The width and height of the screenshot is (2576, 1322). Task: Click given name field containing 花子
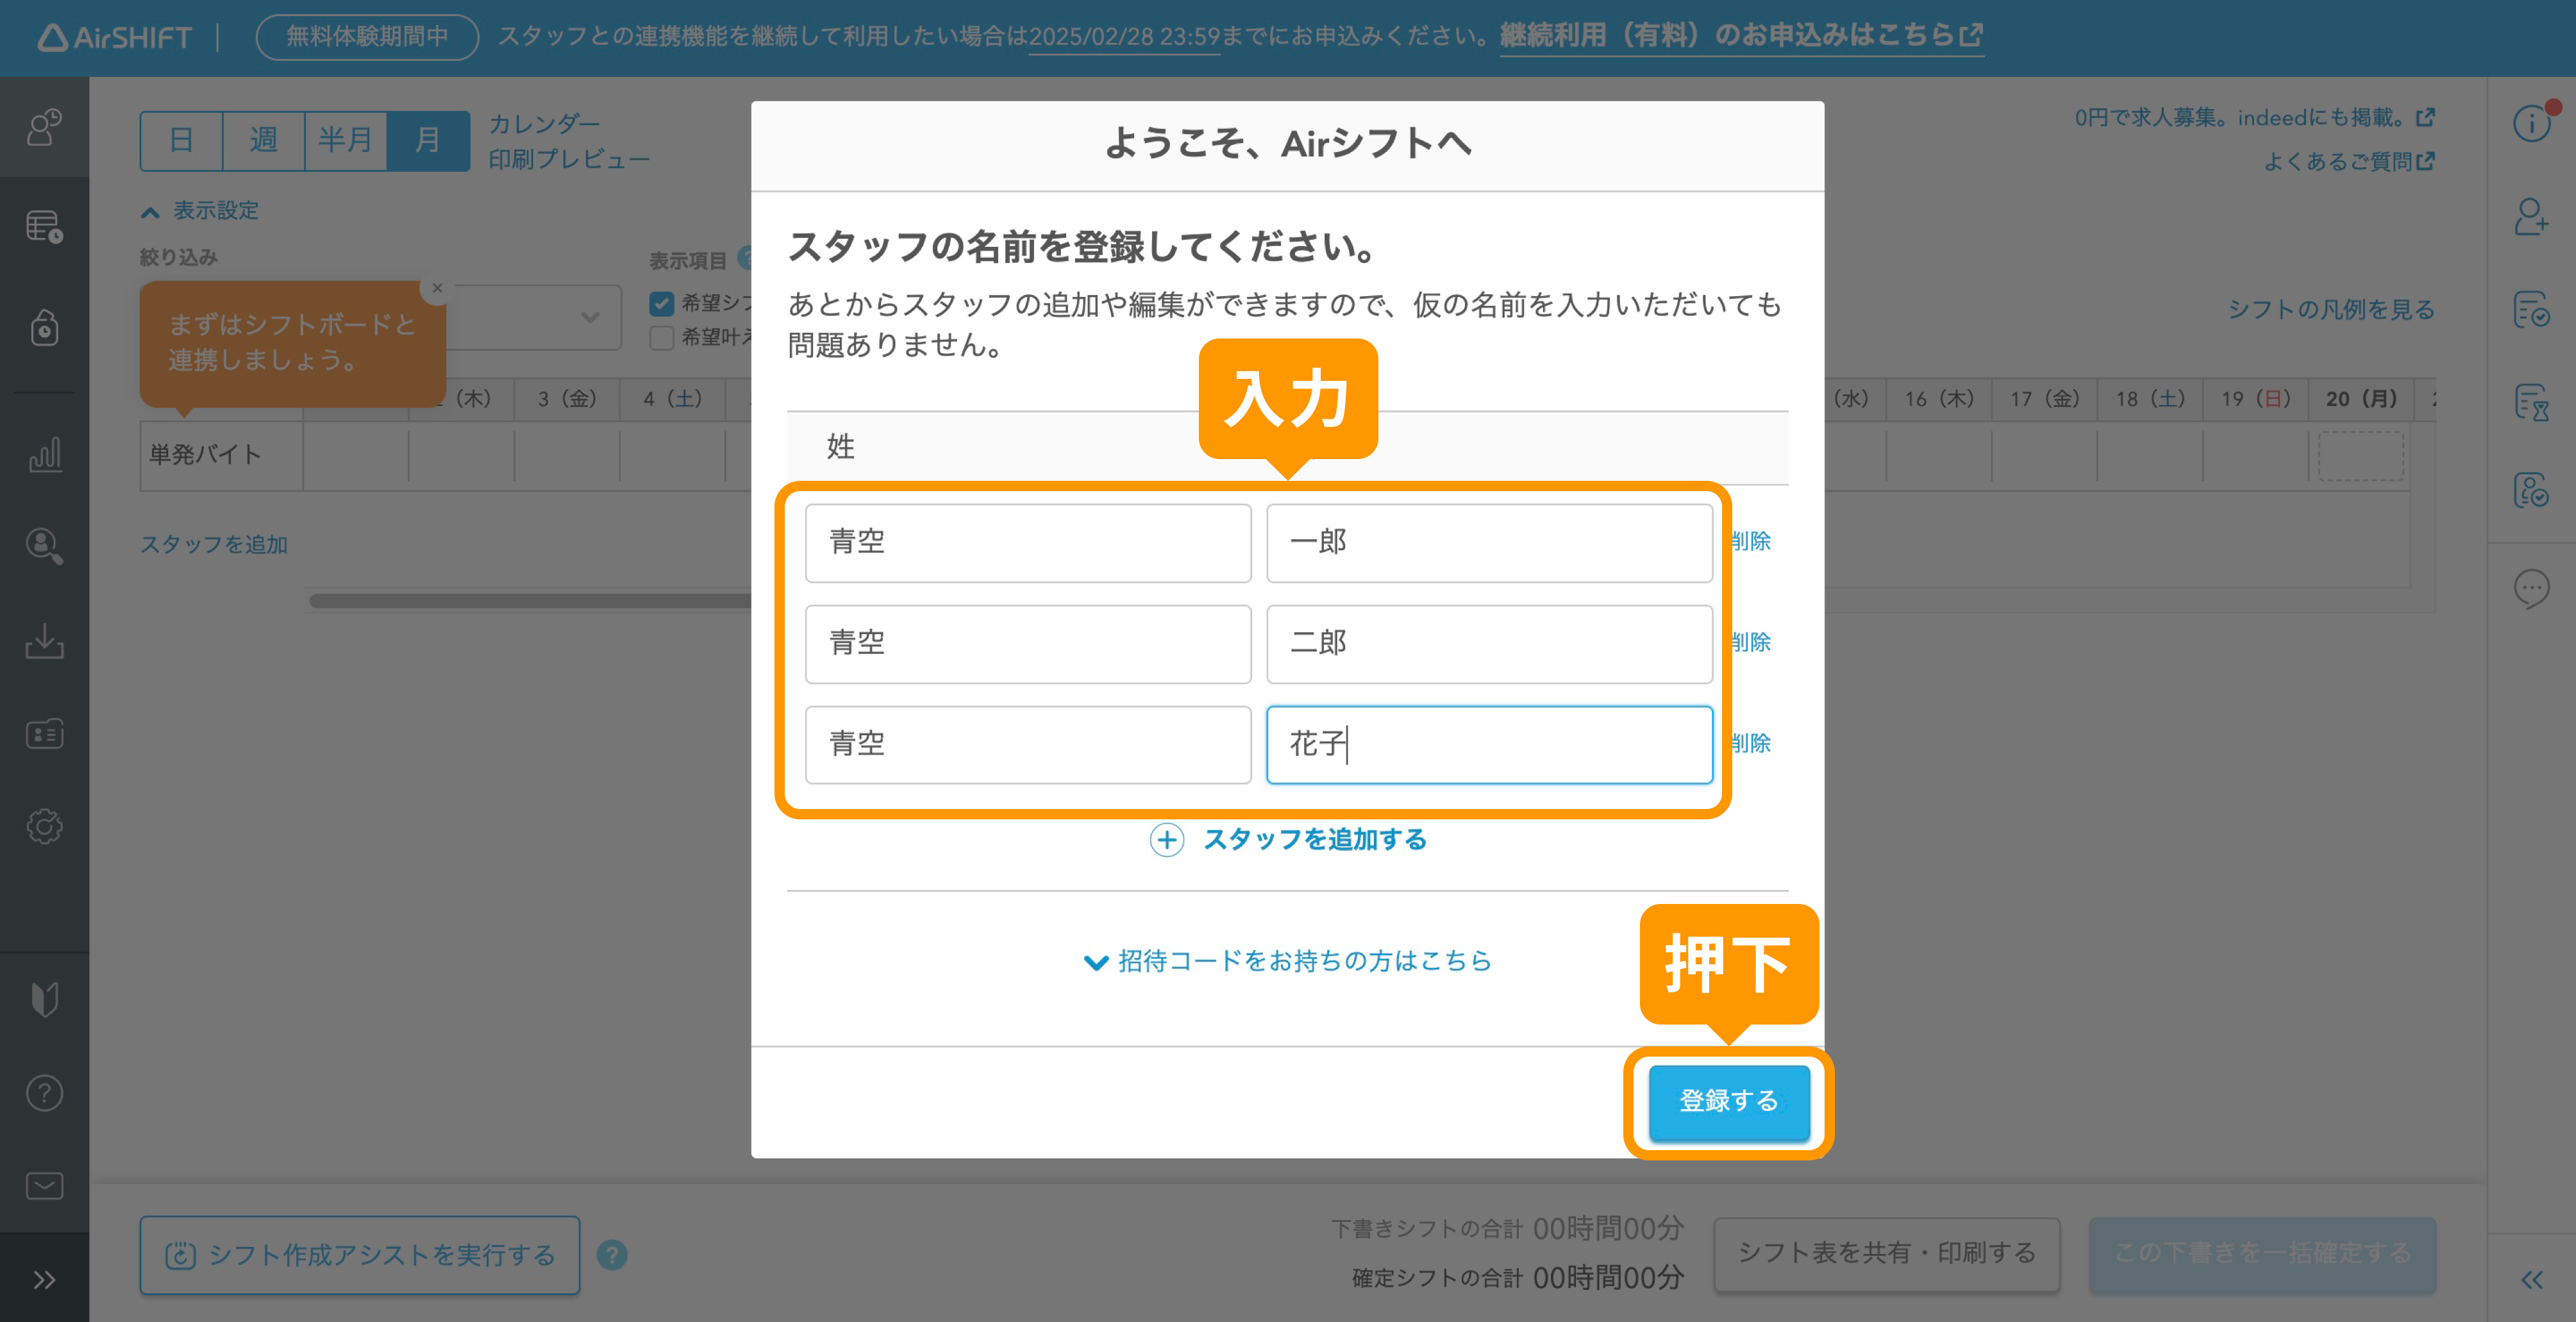tap(1489, 745)
